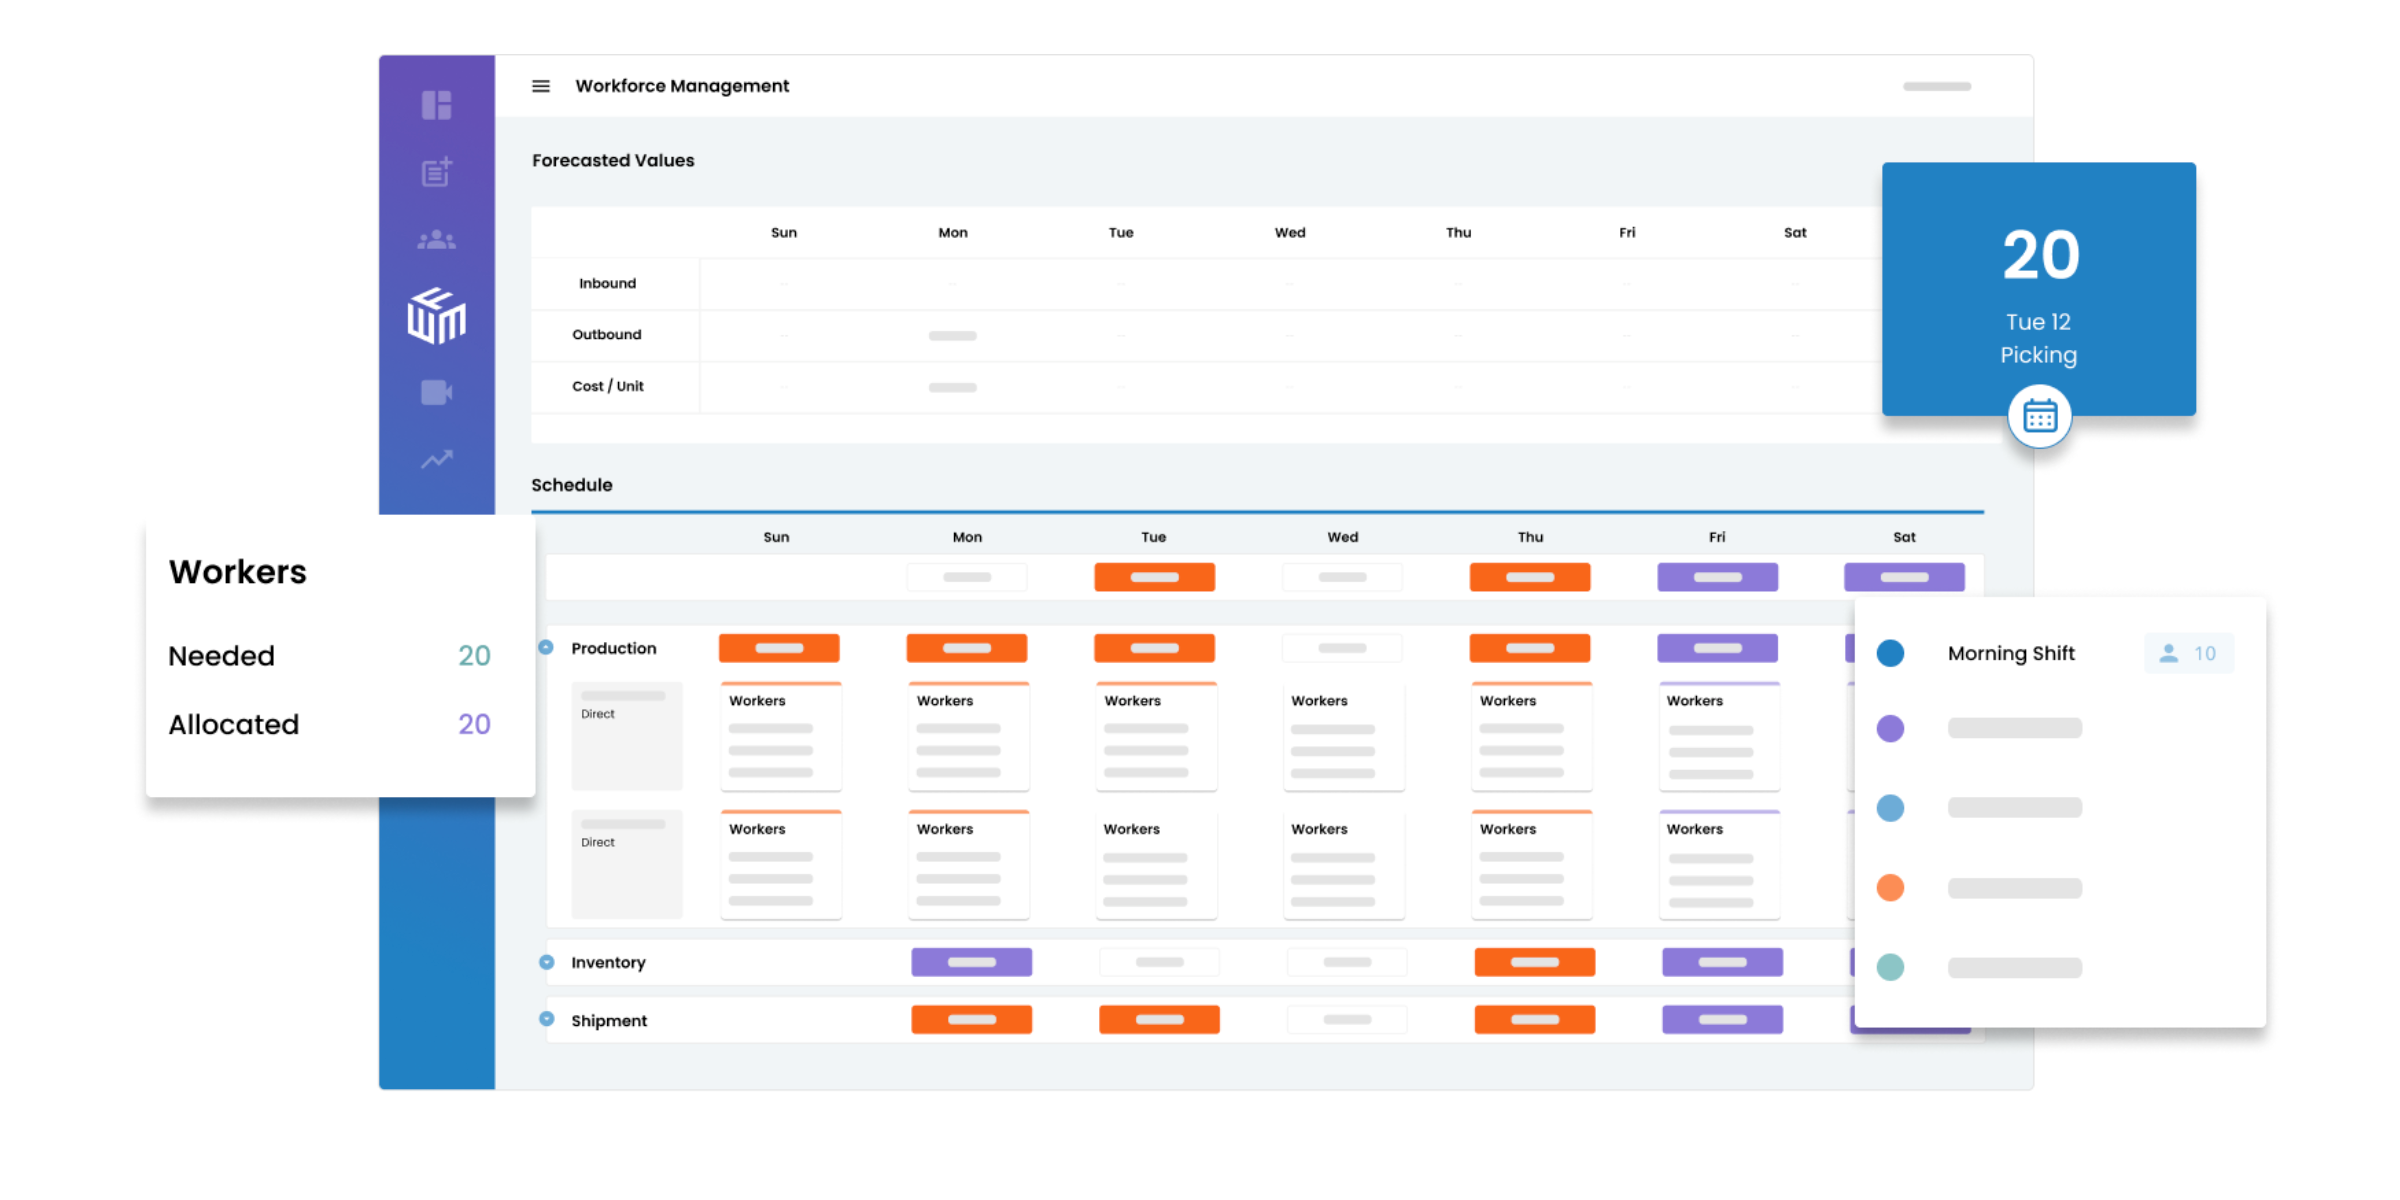Viewport: 2400px width, 1200px height.
Task: Click the Tue 12 Picking card
Action: (2038, 289)
